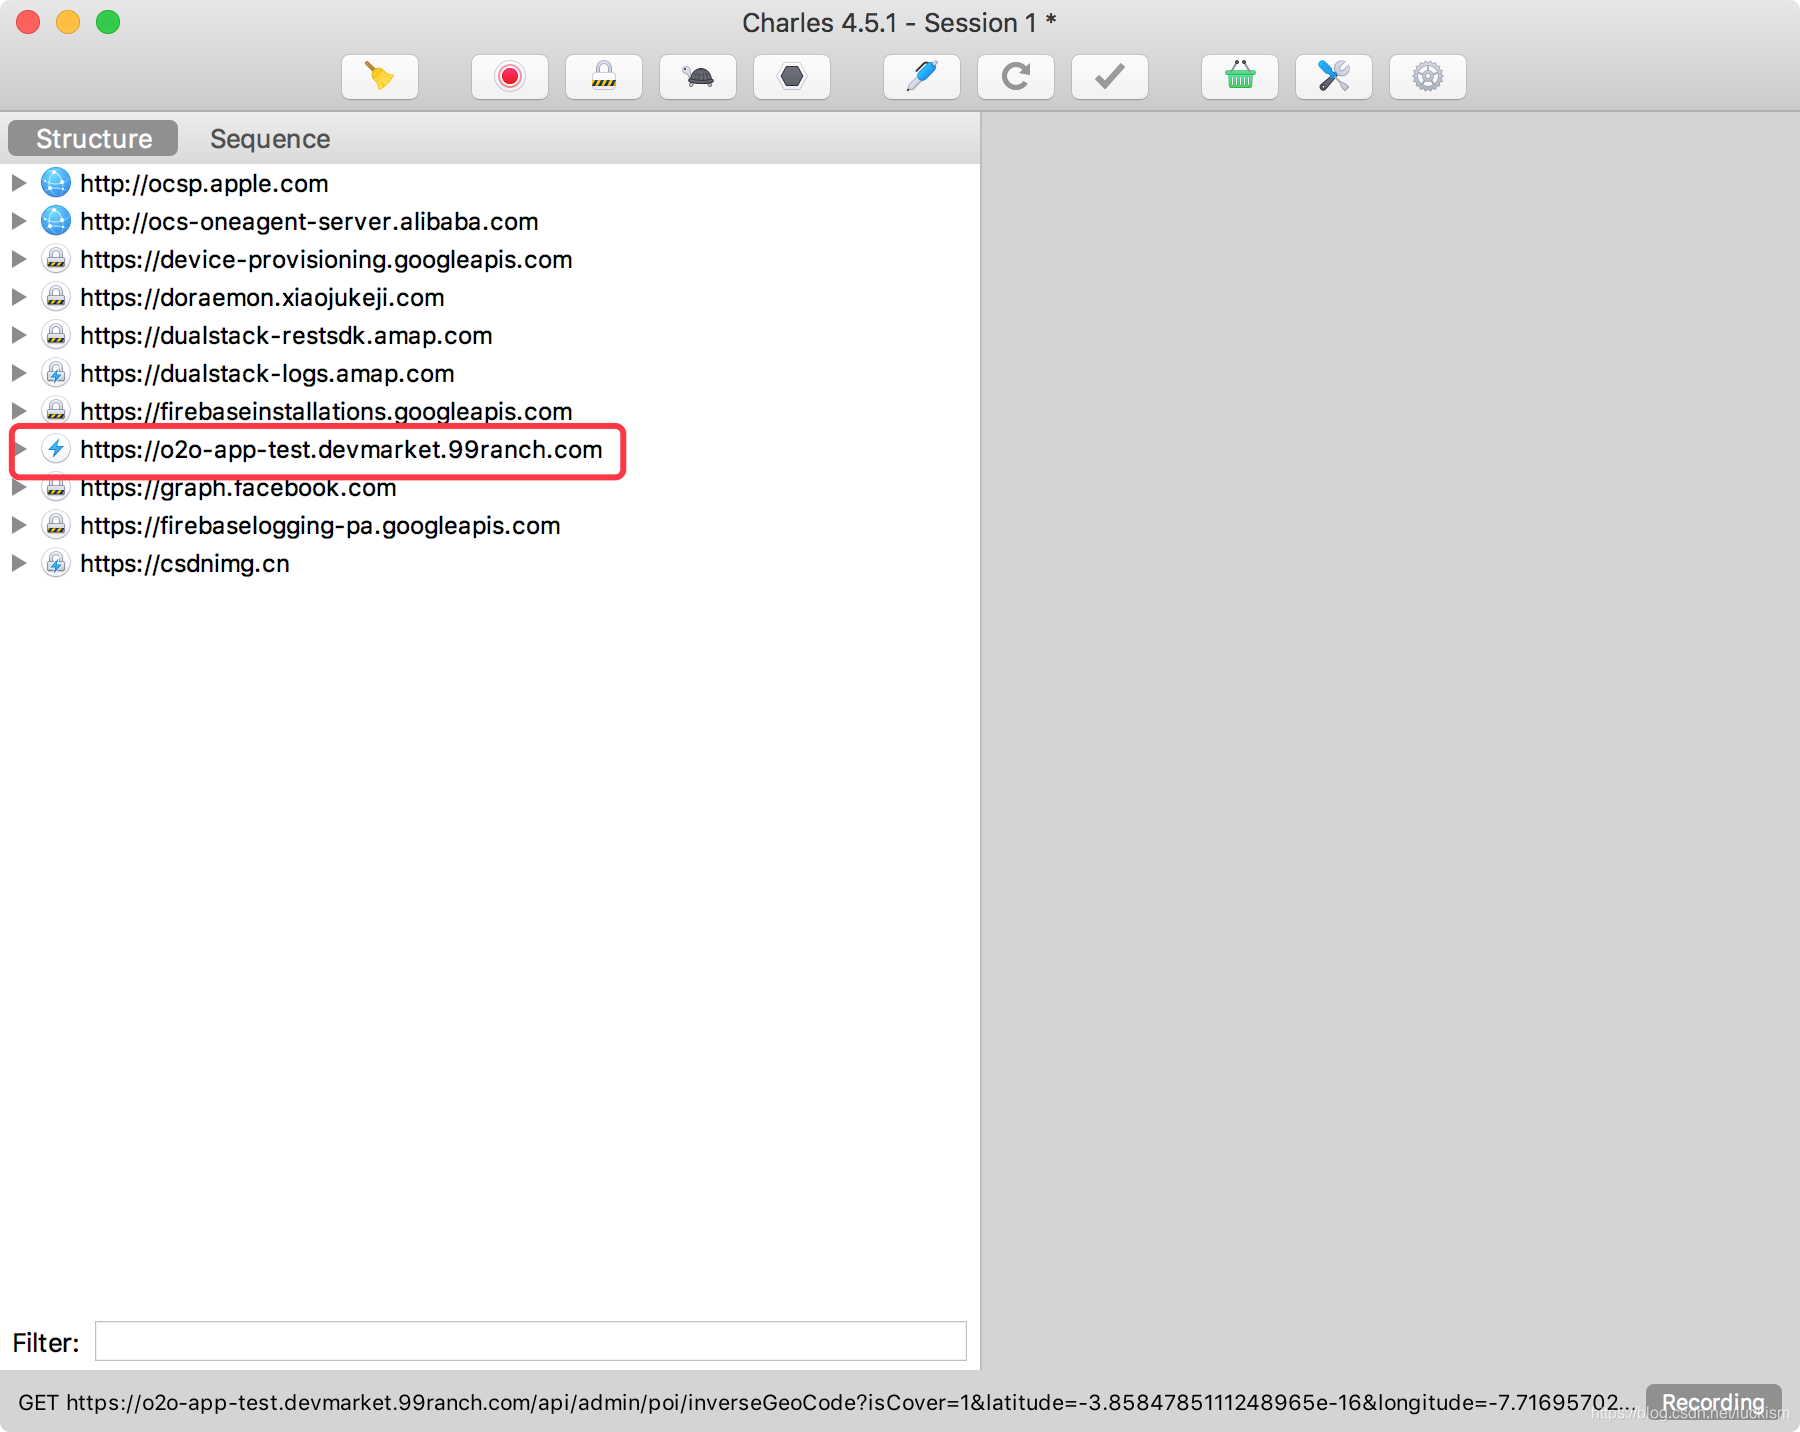Viewport: 1800px width, 1432px height.
Task: Expand the o2o-app-test.devmarket.99ranch.com host
Action: tap(20, 449)
